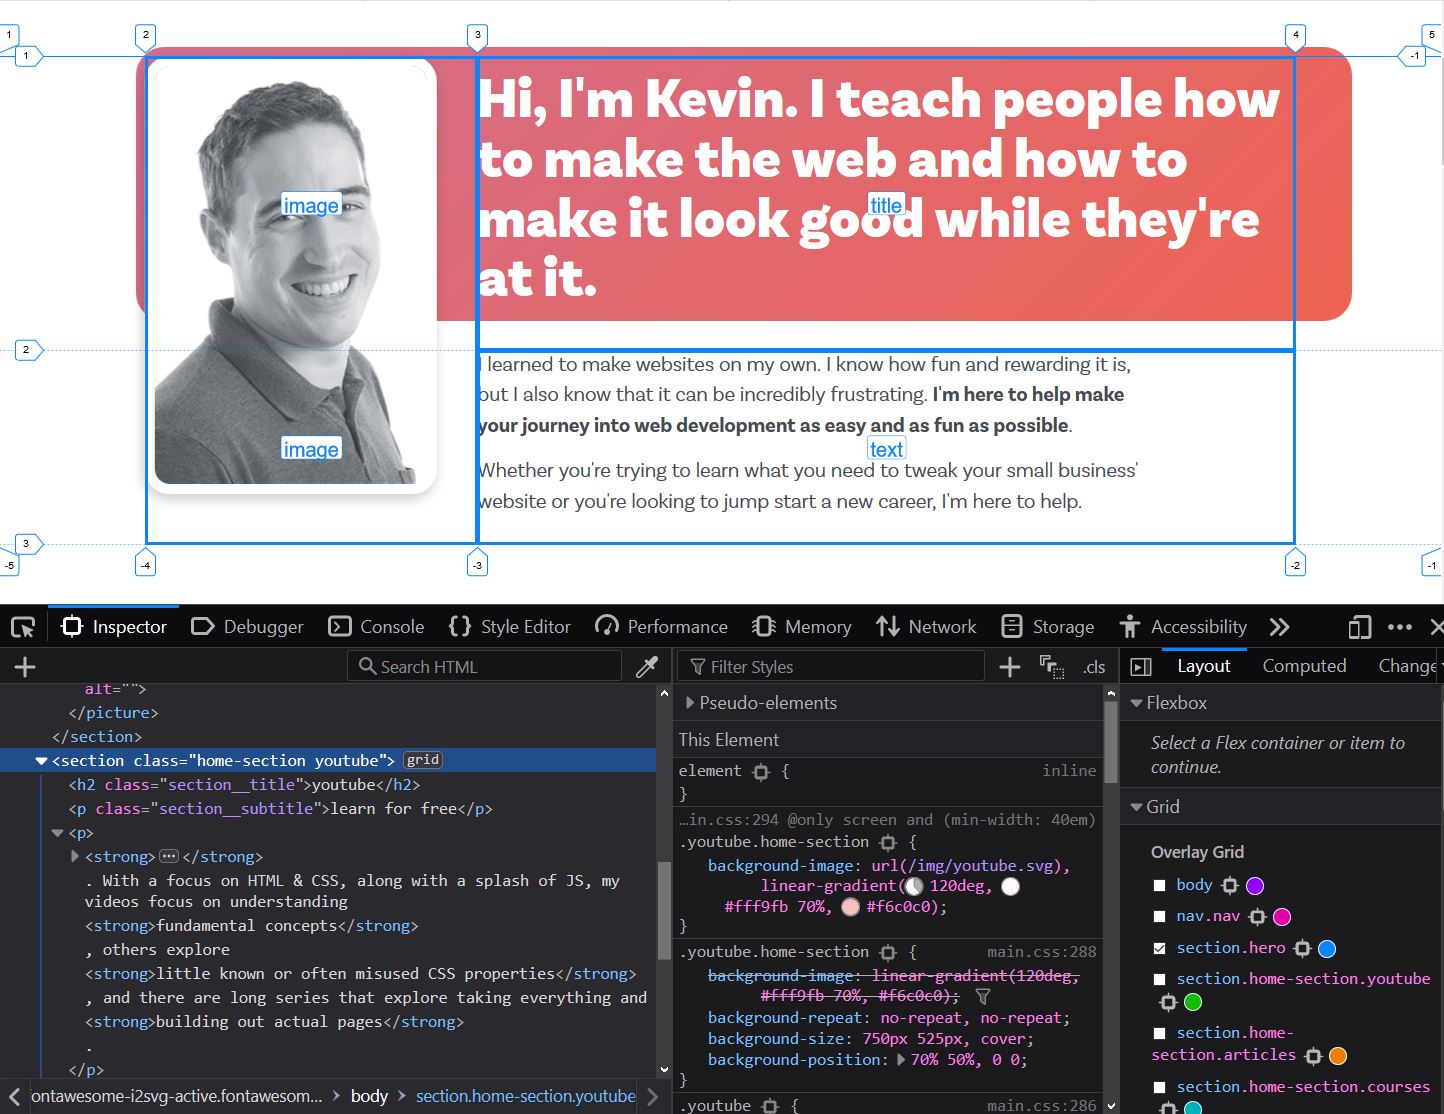Open #f6c0c0 pink color swatch

click(x=851, y=907)
